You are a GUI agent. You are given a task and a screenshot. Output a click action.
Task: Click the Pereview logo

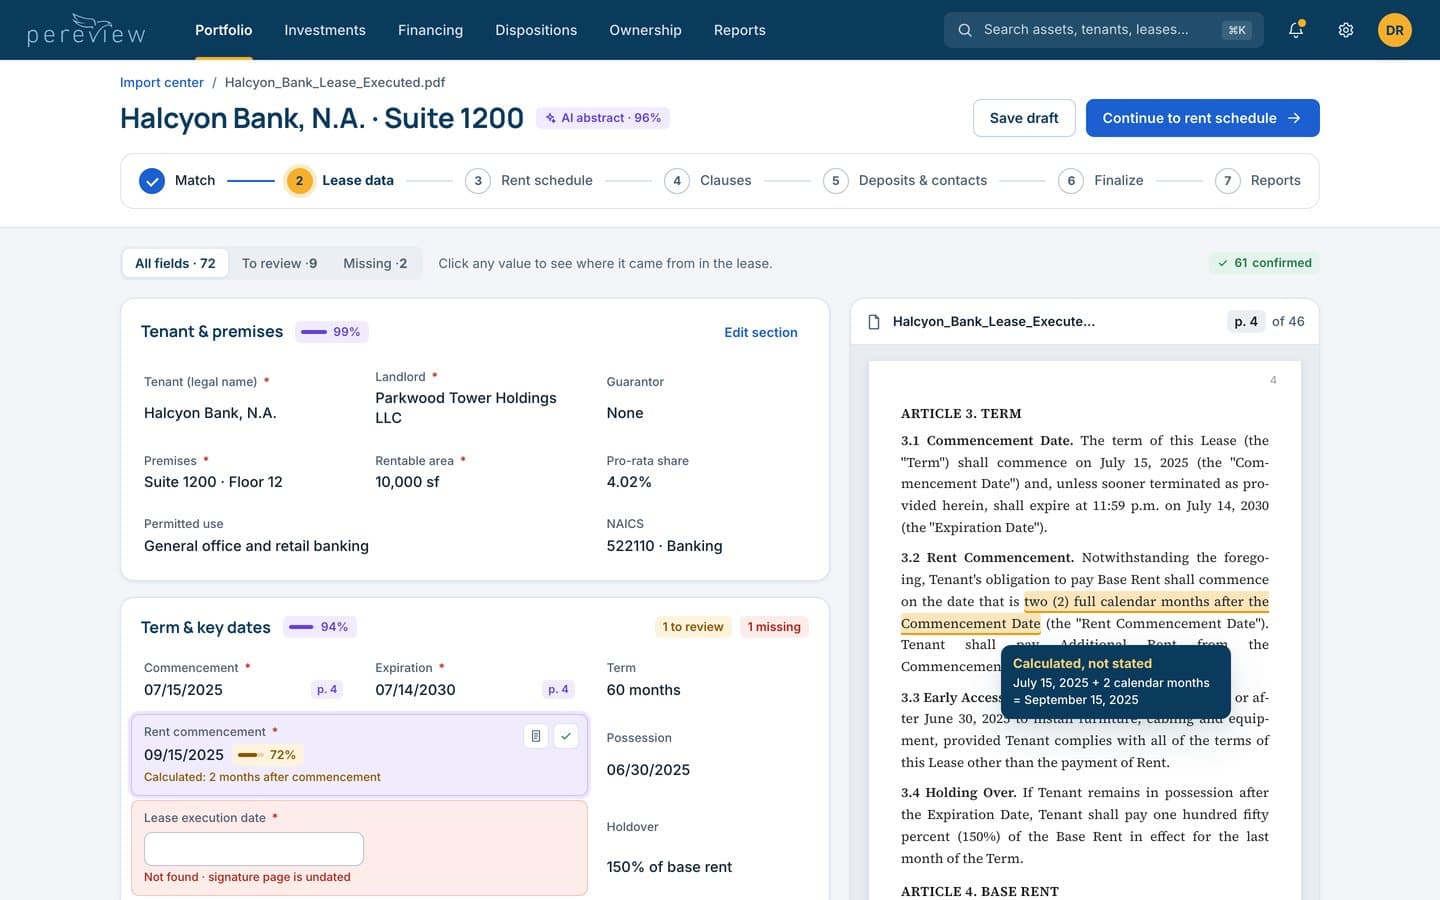[86, 30]
